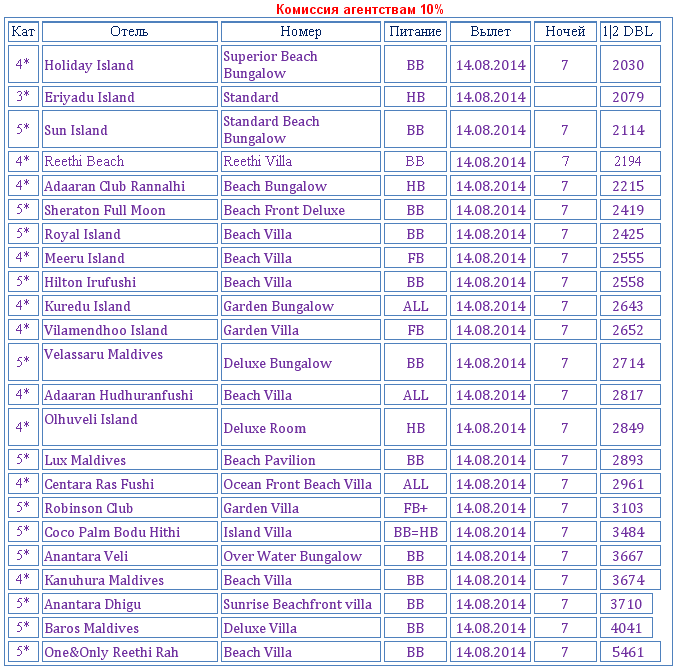This screenshot has width=677, height=670.
Task: Select the Sun Island hotel name
Action: 76,130
